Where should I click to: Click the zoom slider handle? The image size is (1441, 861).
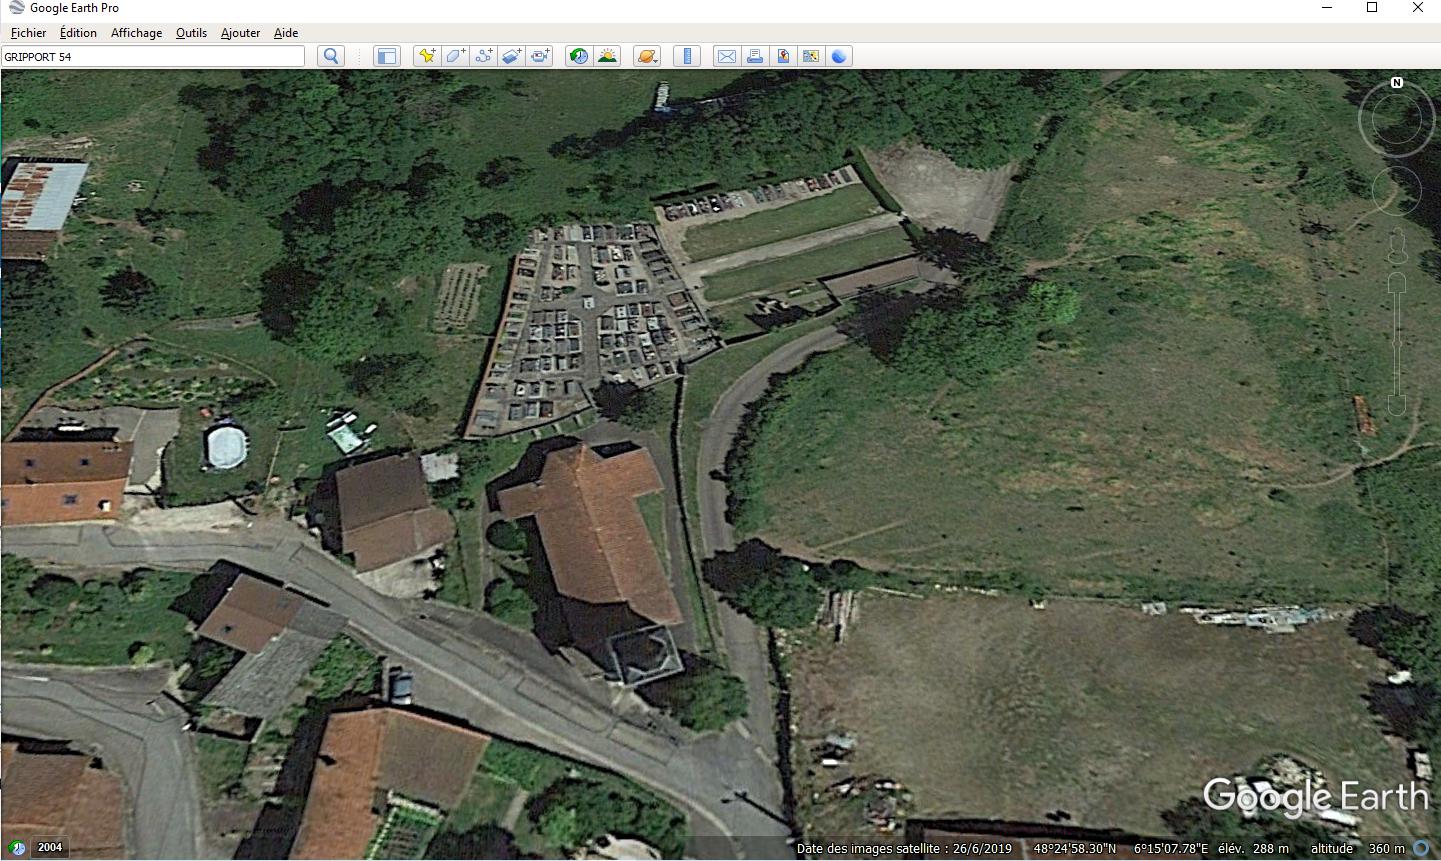point(1397,344)
